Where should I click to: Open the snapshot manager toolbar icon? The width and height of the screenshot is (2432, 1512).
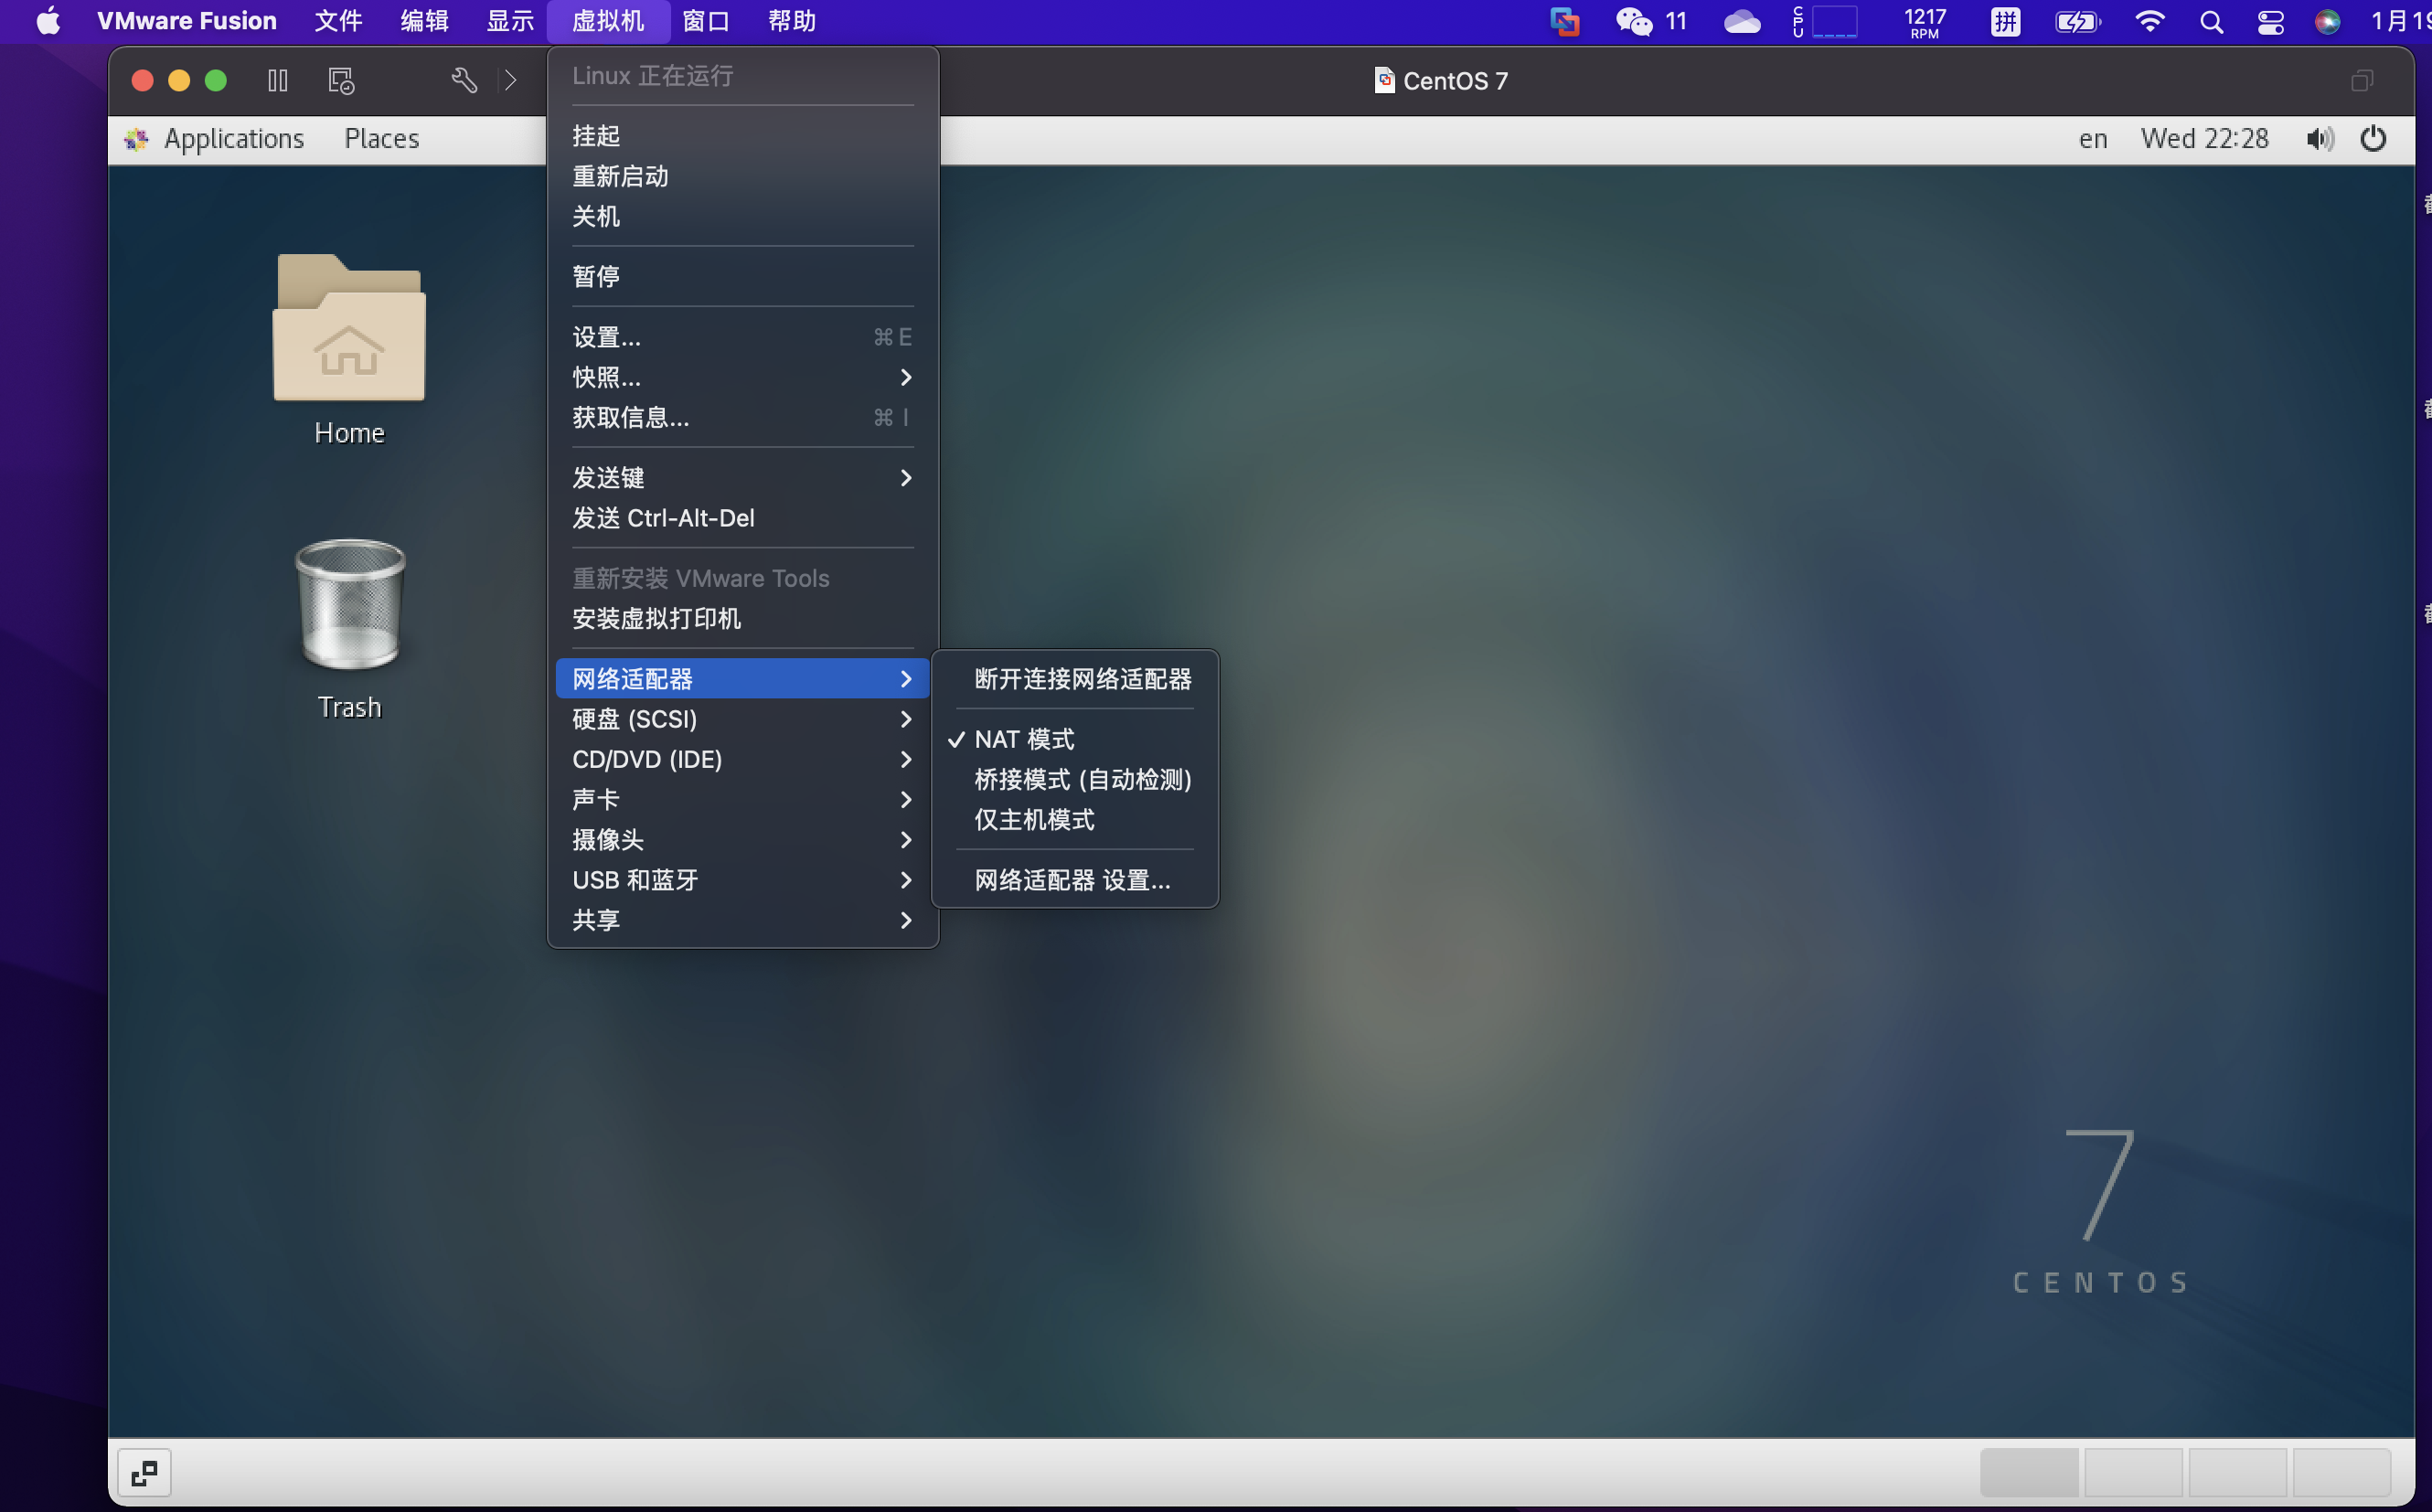point(341,80)
